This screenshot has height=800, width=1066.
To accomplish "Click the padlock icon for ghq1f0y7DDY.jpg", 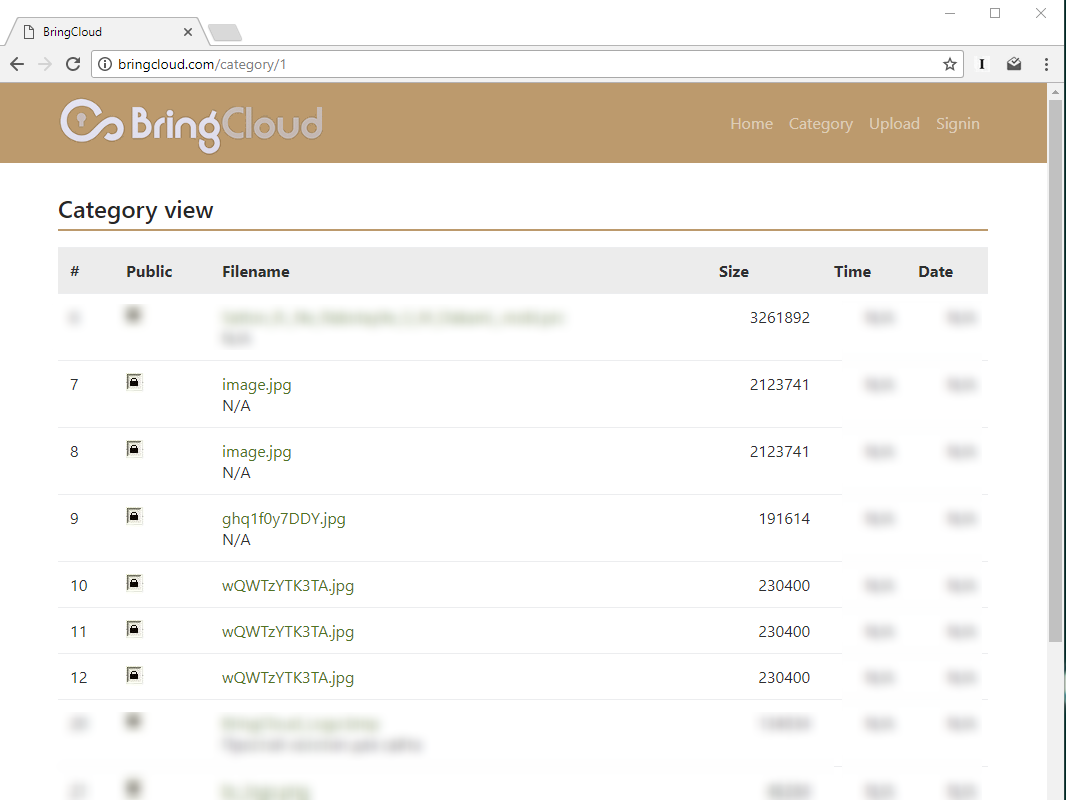I will [x=133, y=515].
